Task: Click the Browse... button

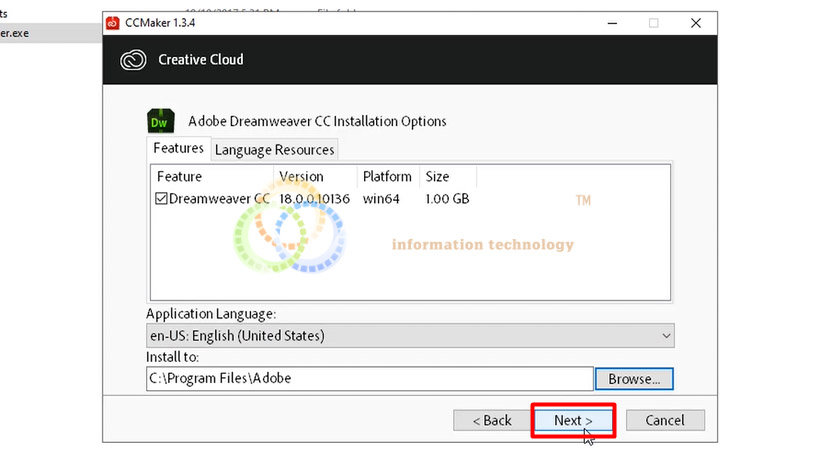Action: pos(634,379)
